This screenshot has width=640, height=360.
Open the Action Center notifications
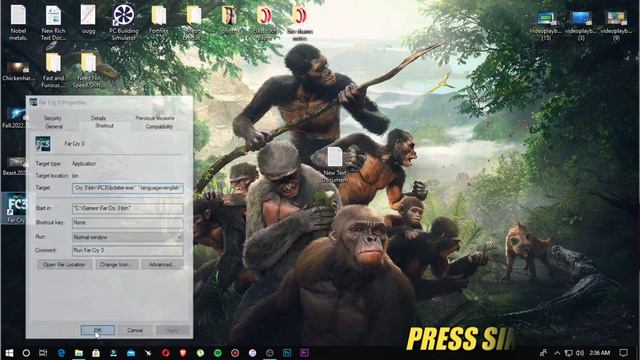(623, 353)
